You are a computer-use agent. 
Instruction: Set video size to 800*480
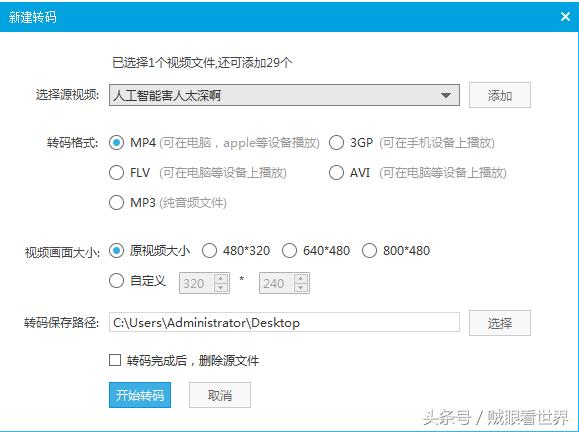tap(369, 251)
